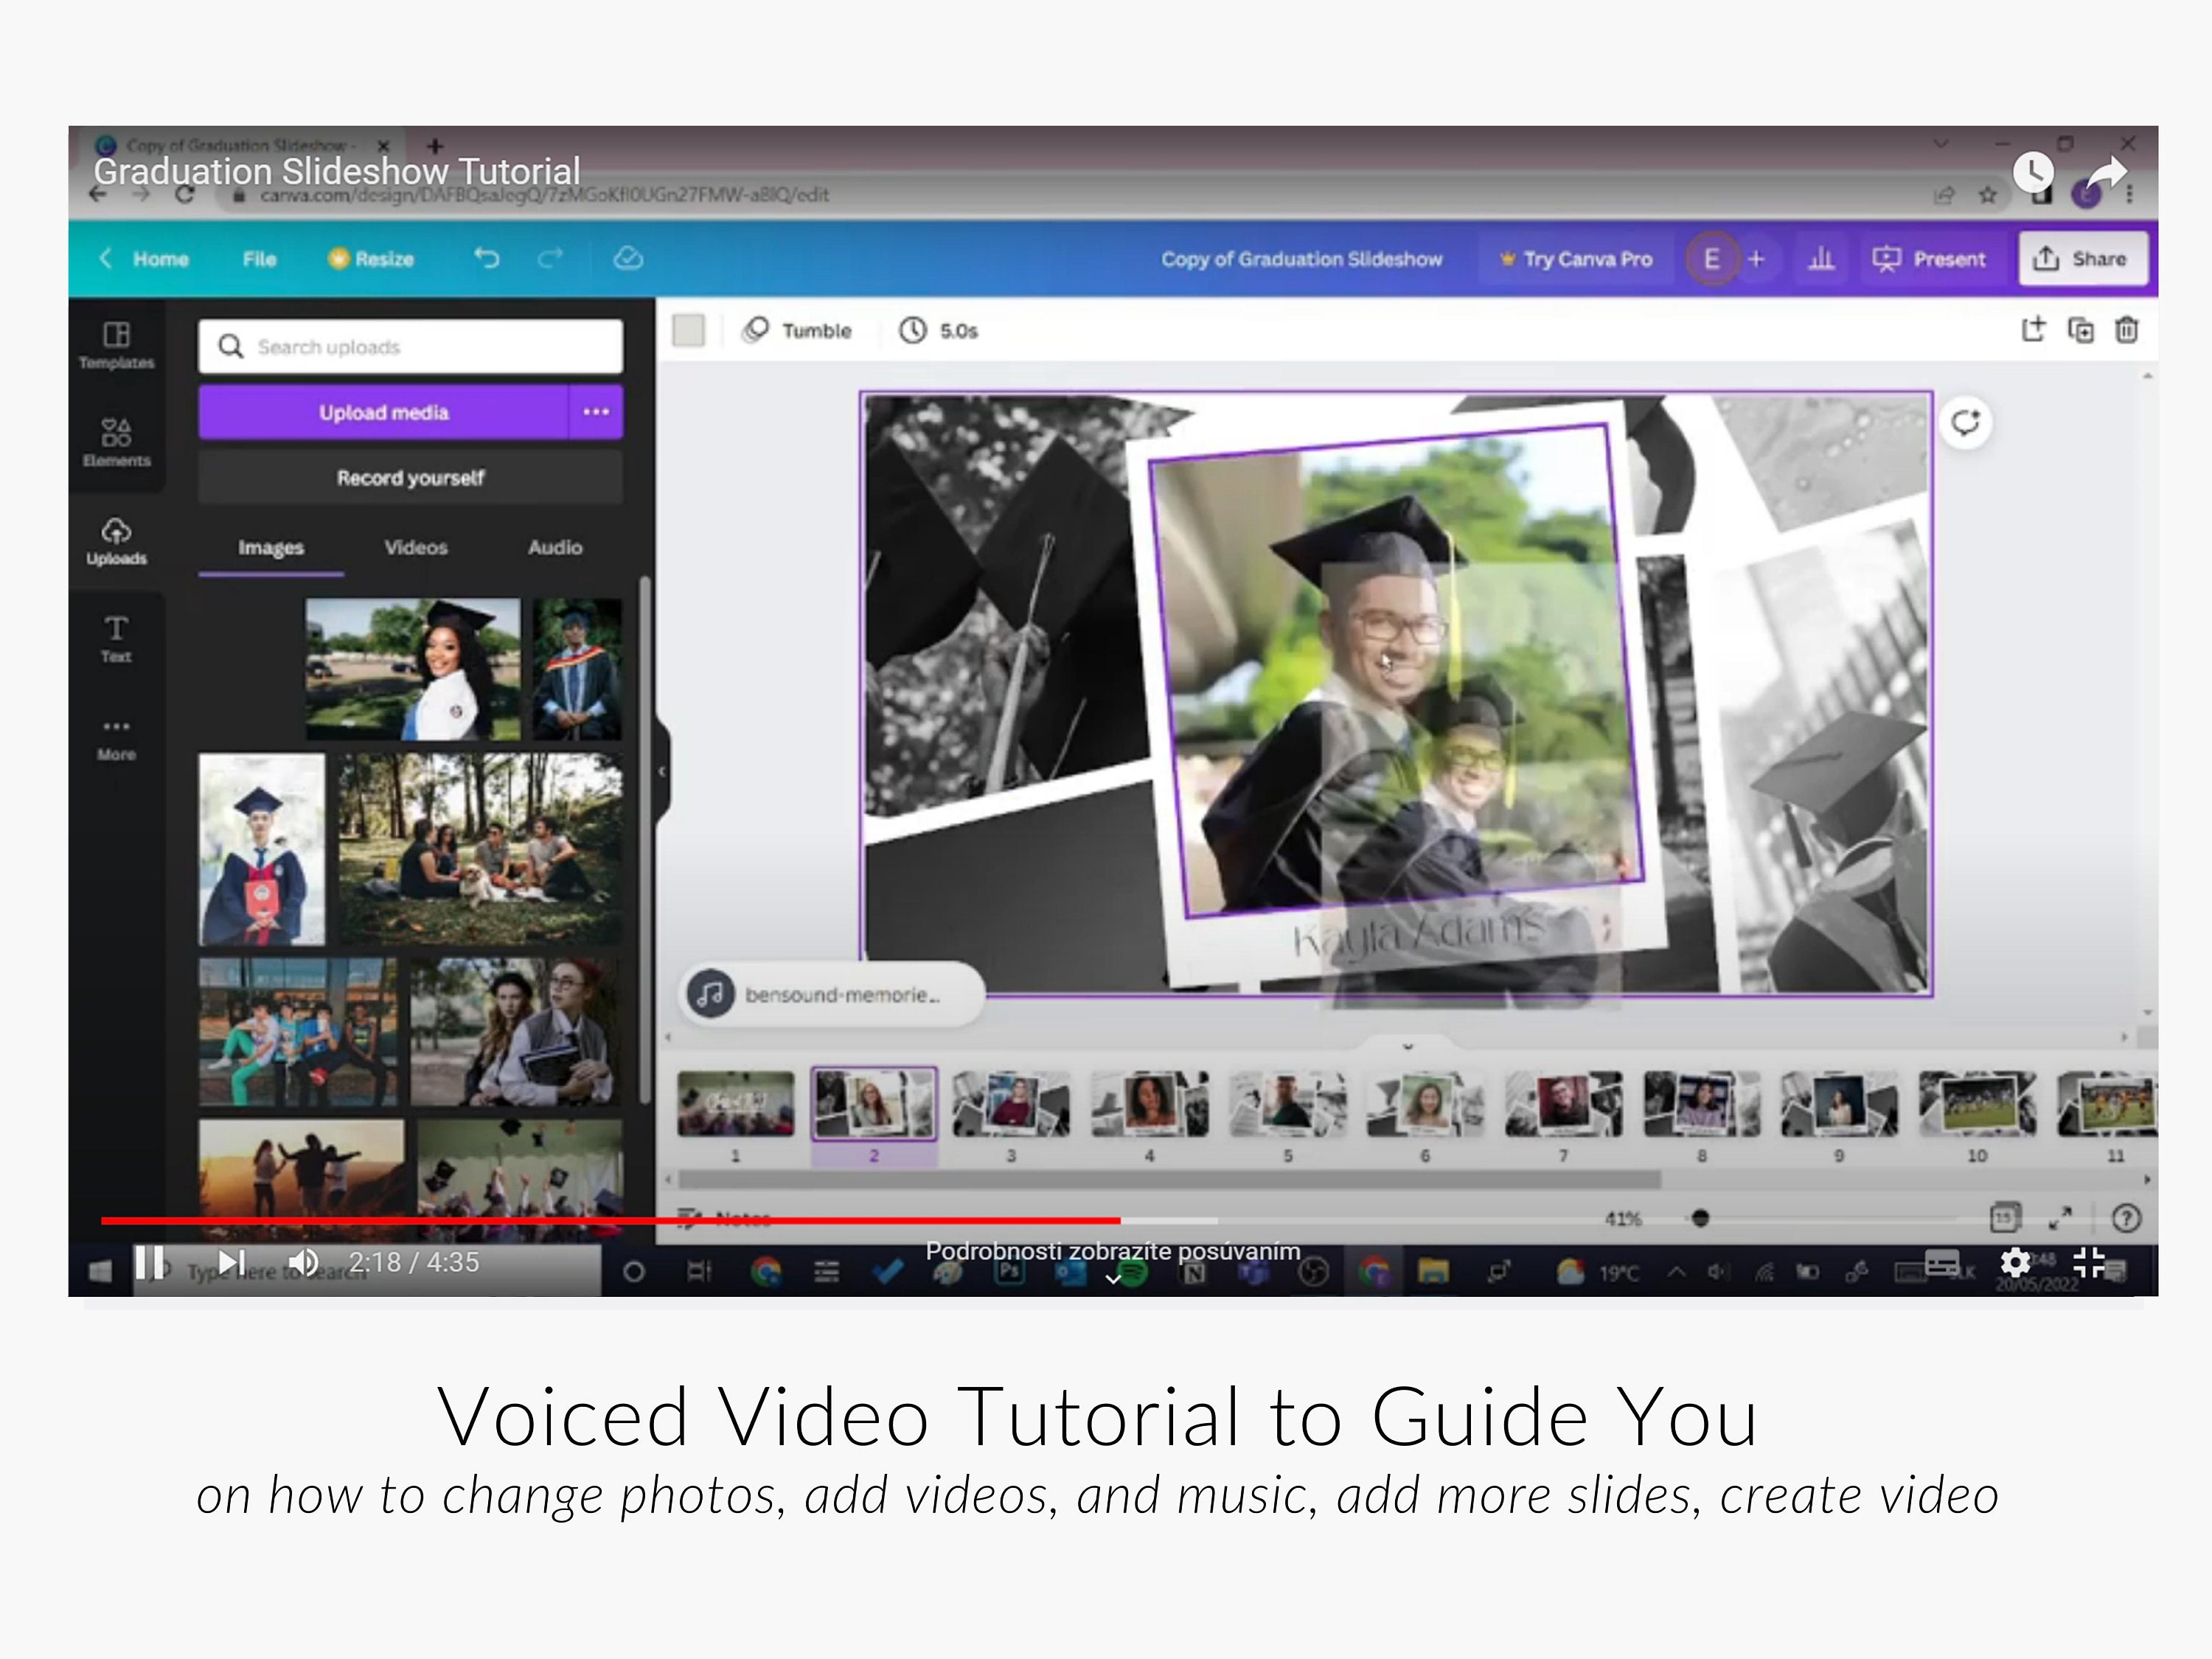Click the YouTube Watch later clock icon

2033,172
